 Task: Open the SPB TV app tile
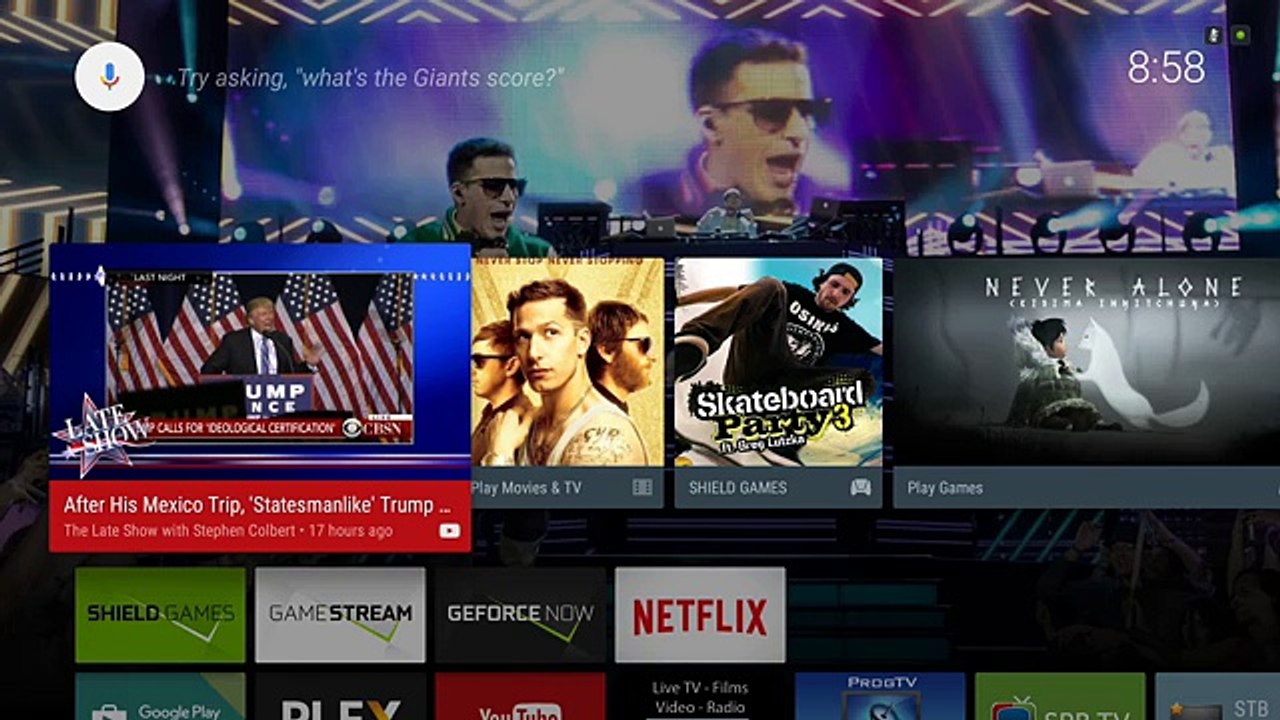(1060, 696)
